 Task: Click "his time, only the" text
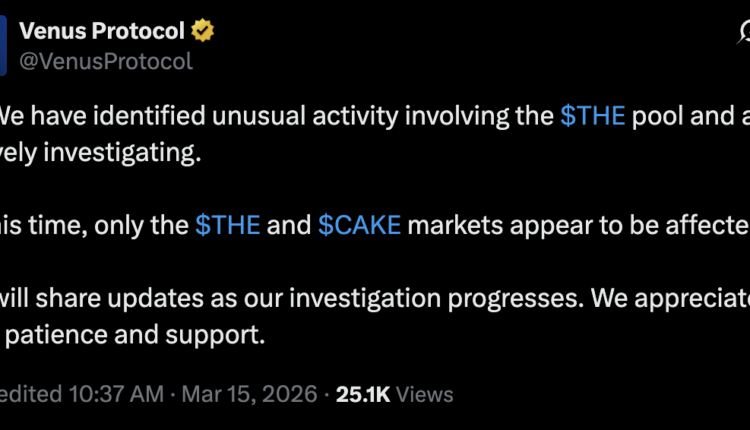coord(95,224)
